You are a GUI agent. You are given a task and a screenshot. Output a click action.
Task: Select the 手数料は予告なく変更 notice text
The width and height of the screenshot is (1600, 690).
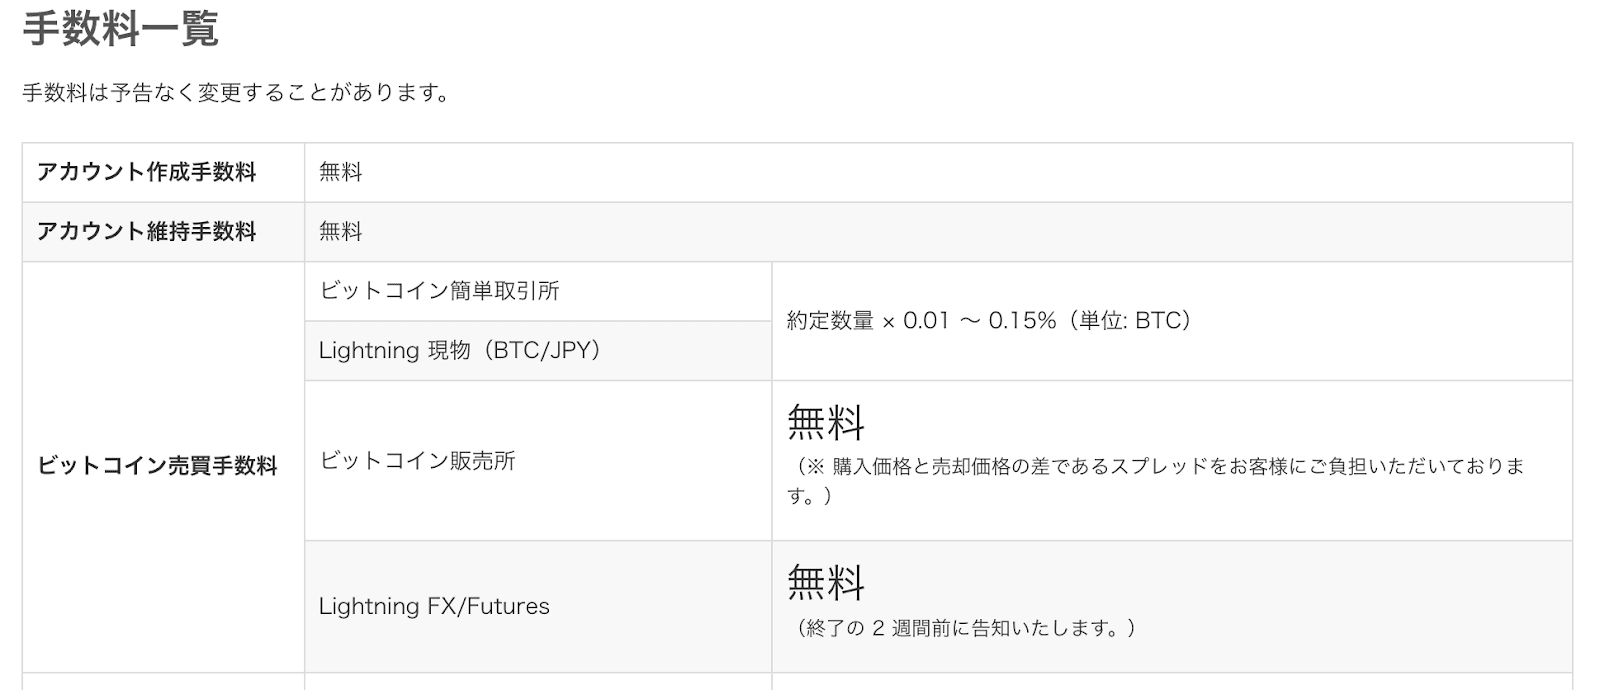pos(237,93)
